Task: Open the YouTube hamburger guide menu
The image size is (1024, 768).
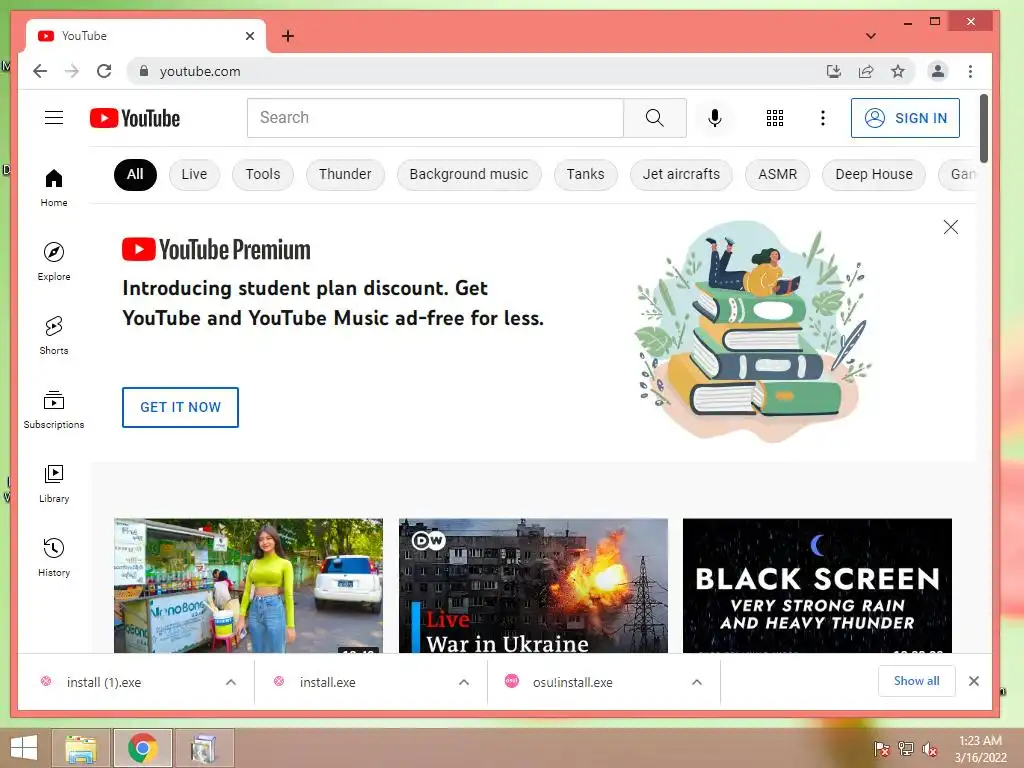Action: coord(54,118)
